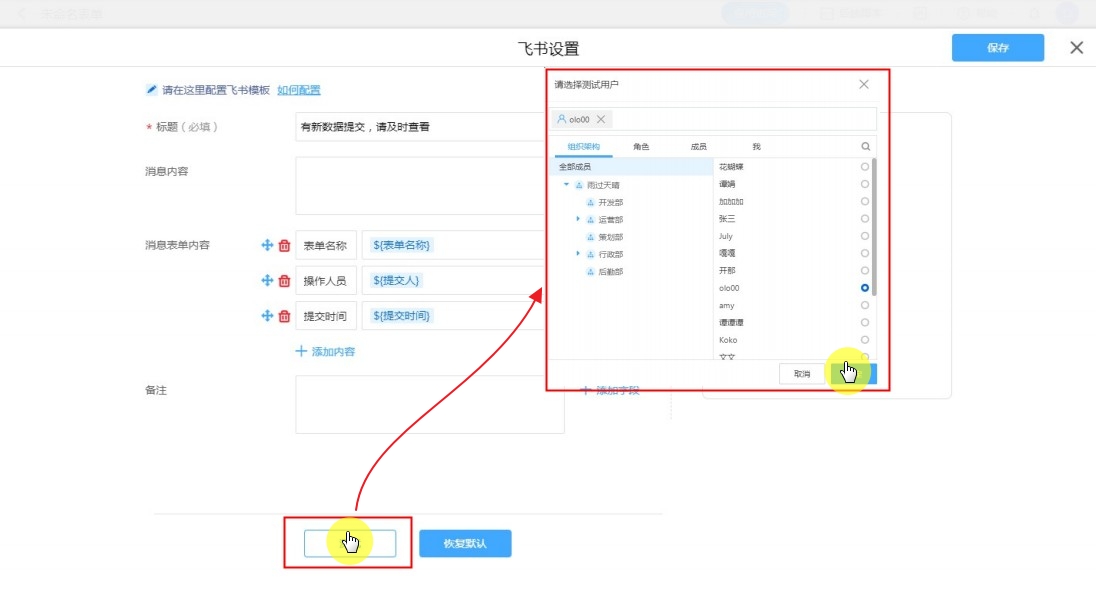This screenshot has width=1096, height=590.
Task: Delete the 表单名称 row with trash icon
Action: (x=284, y=245)
